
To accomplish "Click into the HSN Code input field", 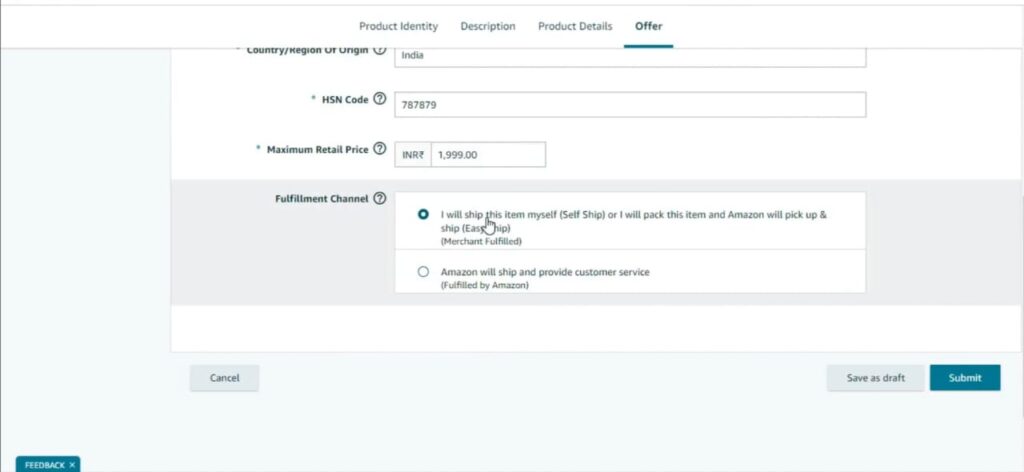I will 630,104.
